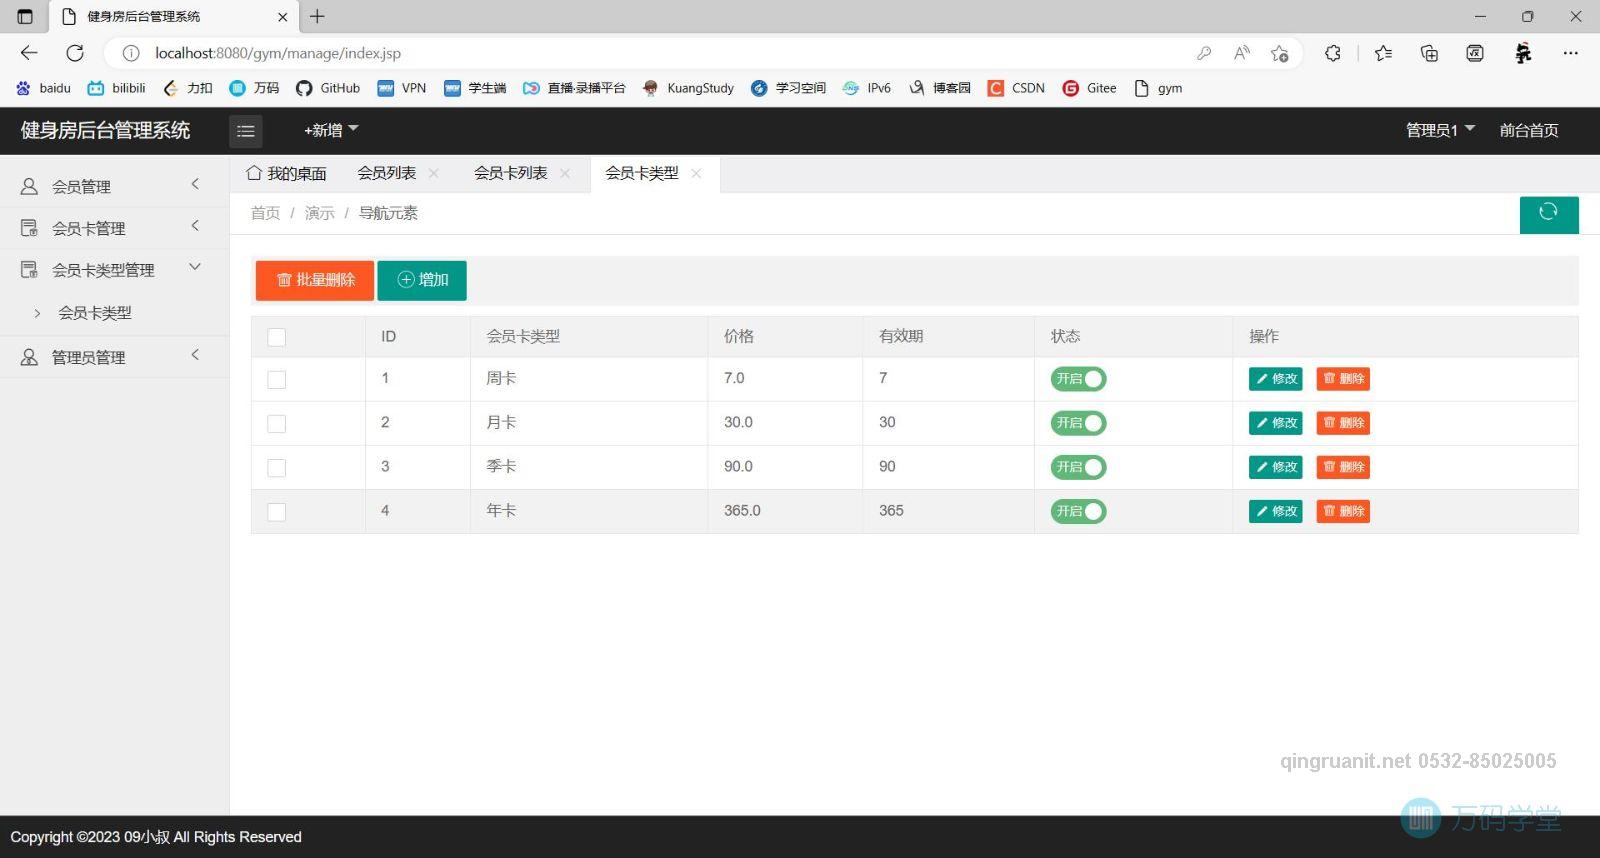1600x858 pixels.
Task: Collapse the 会员卡类型管理 sidebar menu
Action: coord(114,270)
